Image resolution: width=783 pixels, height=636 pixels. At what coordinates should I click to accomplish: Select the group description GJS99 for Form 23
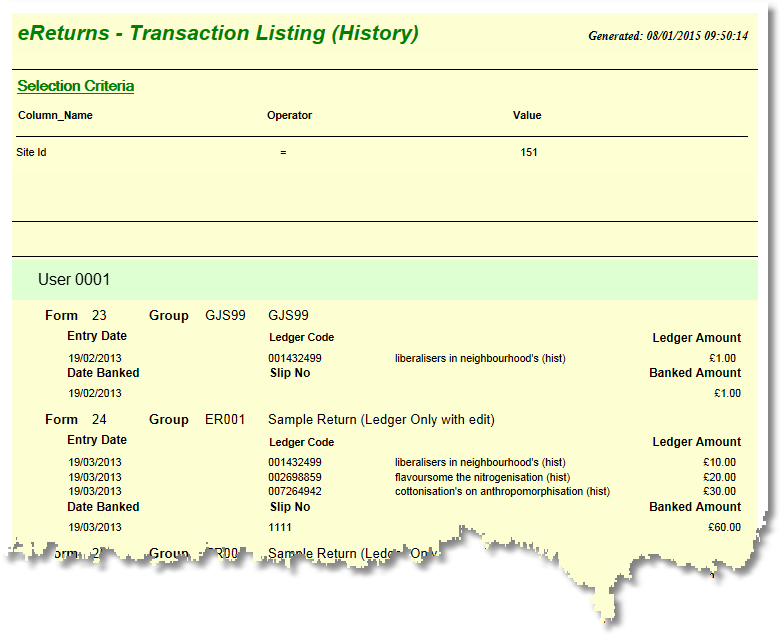tap(288, 316)
